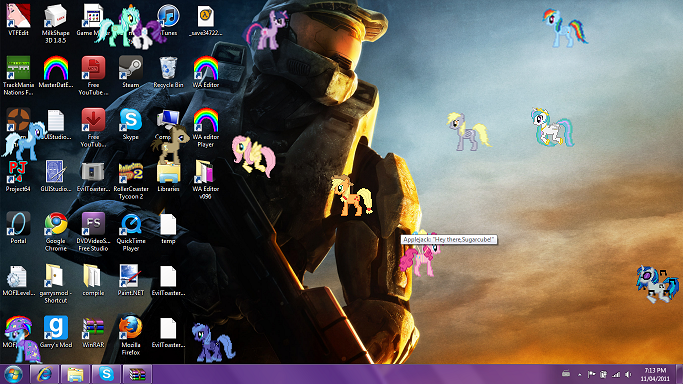Open the volume control in the tray
The height and width of the screenshot is (384, 683).
point(628,374)
